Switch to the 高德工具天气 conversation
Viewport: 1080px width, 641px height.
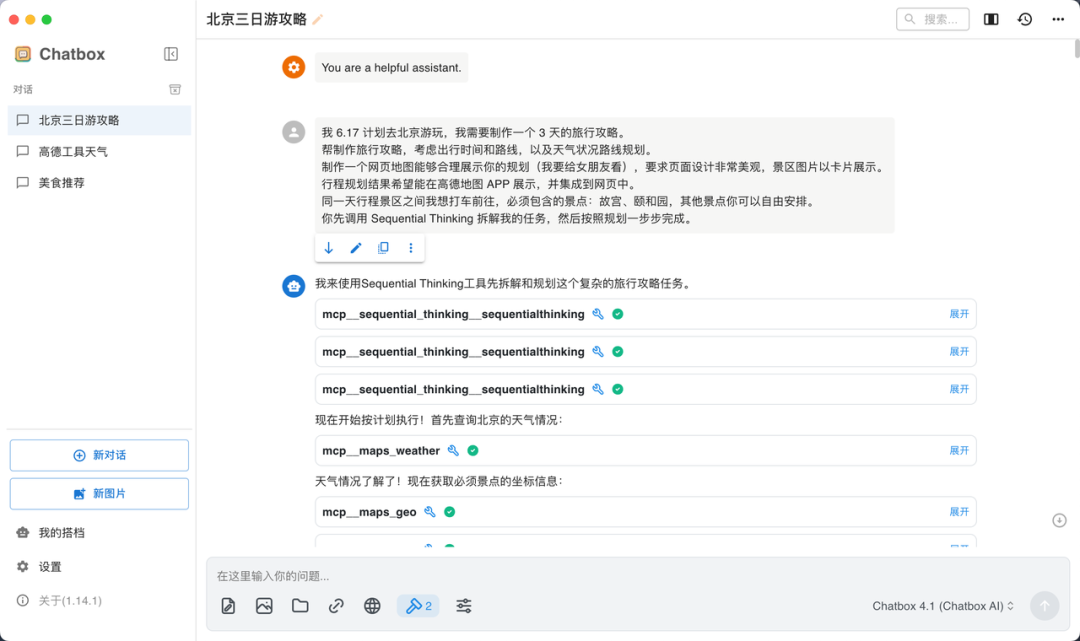[75, 152]
